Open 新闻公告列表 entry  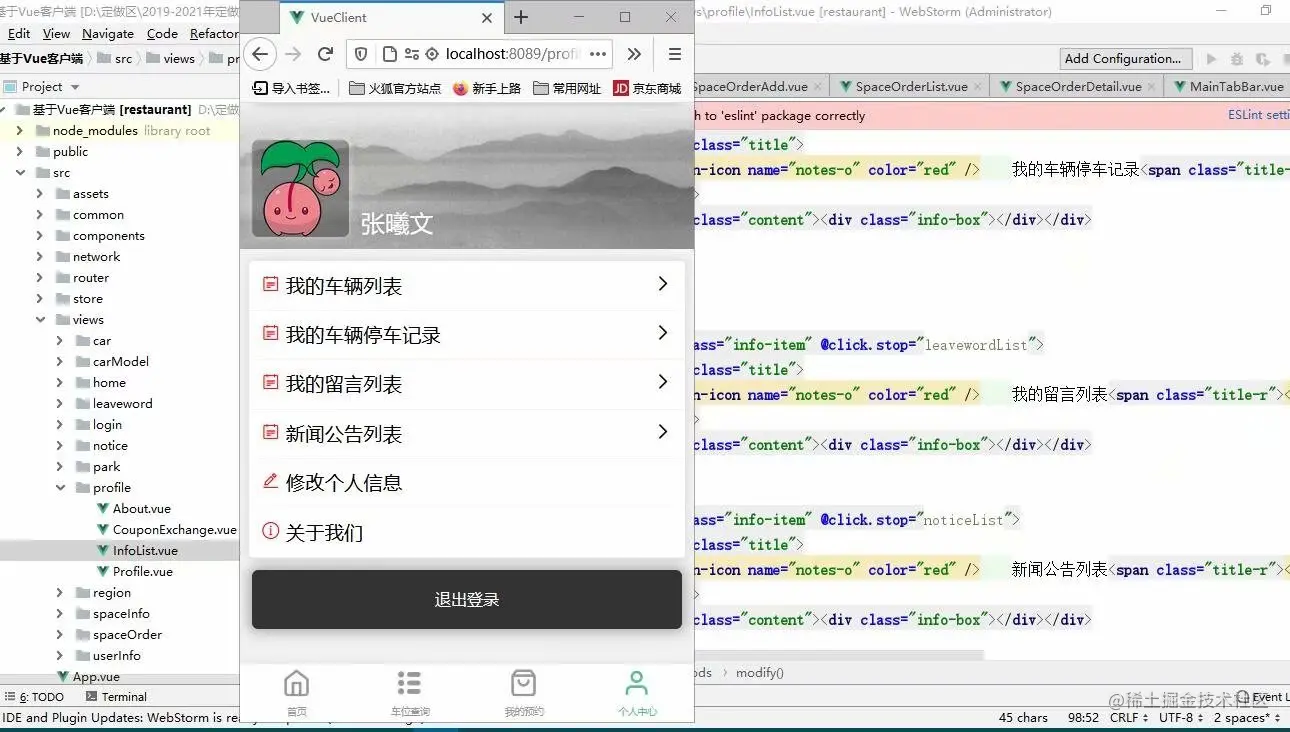467,433
